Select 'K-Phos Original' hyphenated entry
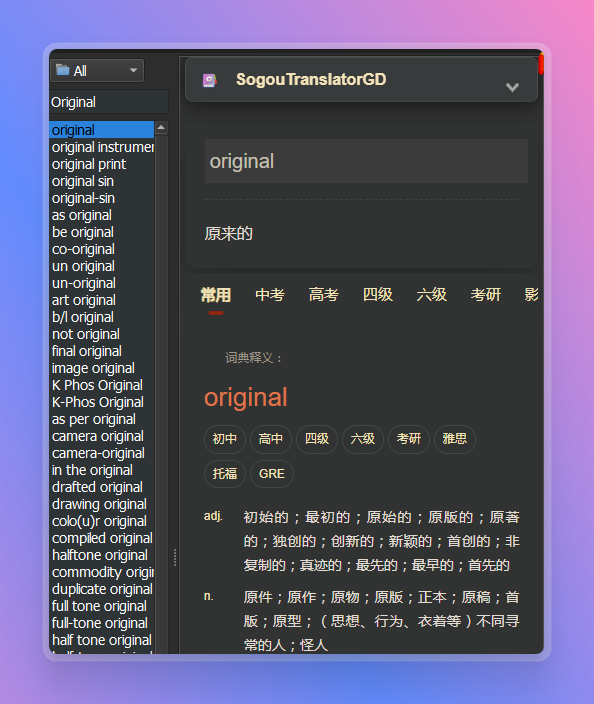 [x=101, y=402]
